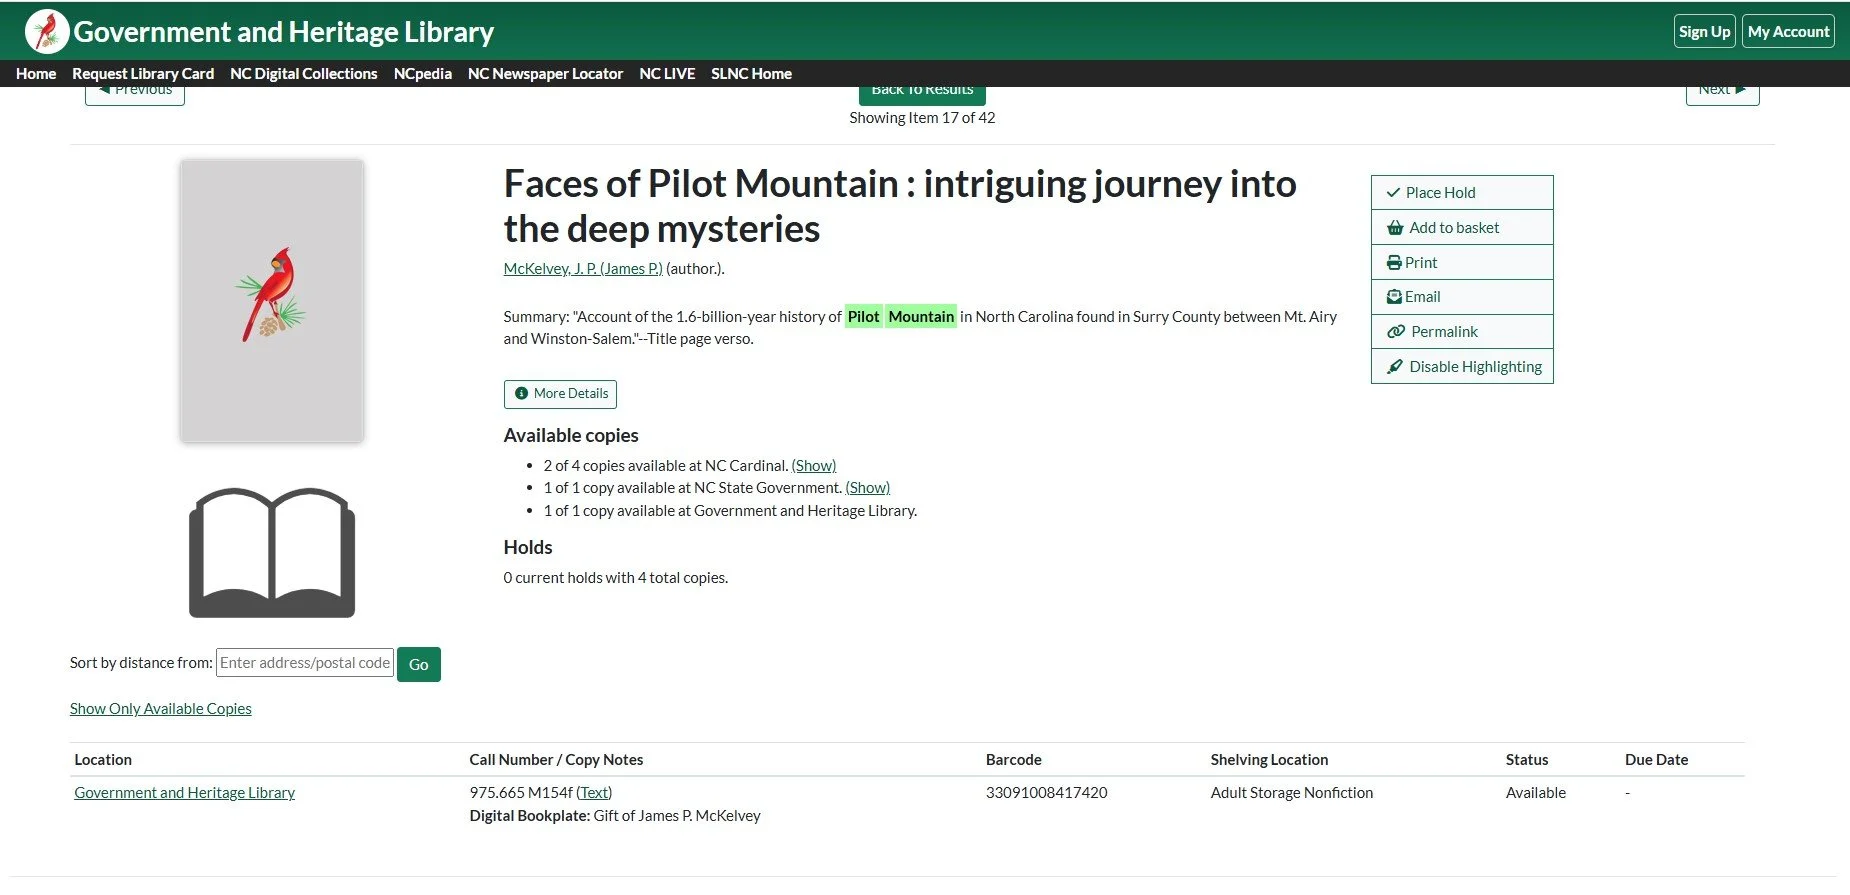Screen dimensions: 1850x895
Task: Choose Print from the action list
Action: (x=1462, y=263)
